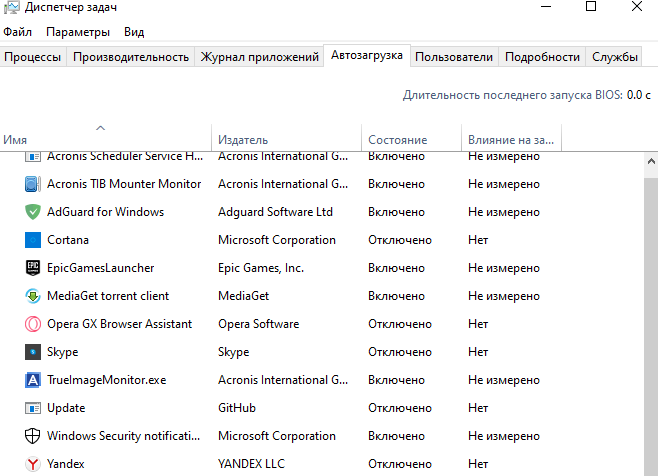The width and height of the screenshot is (658, 476).
Task: Click the GitHub Update entry icon
Action: pyautogui.click(x=33, y=408)
